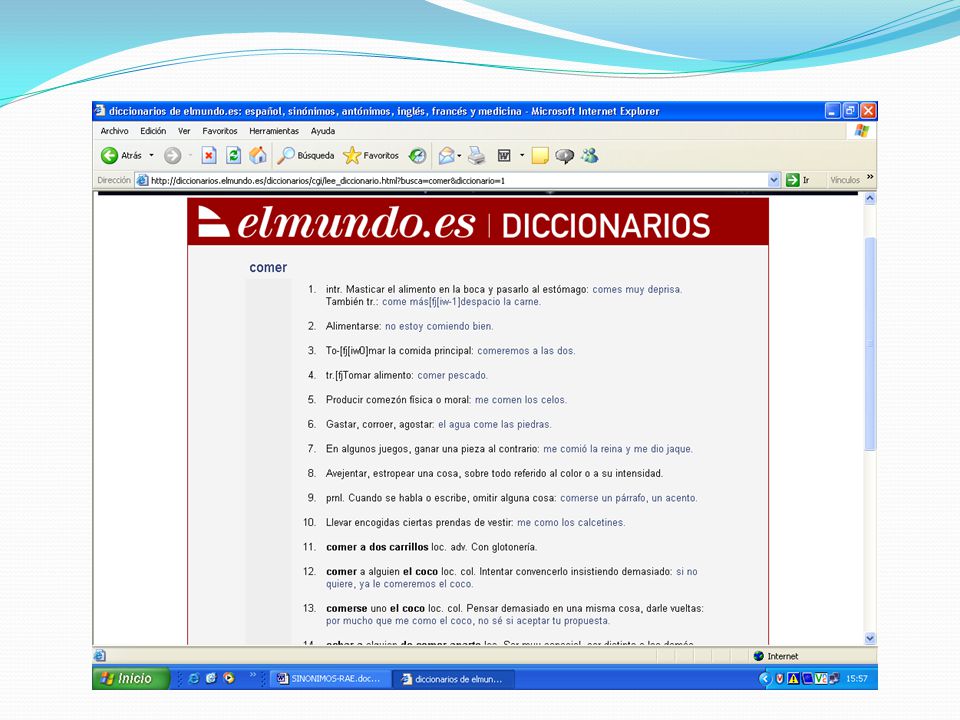Click 'me como los calcetines.'
Viewport: 960px width, 720px height.
tap(571, 522)
